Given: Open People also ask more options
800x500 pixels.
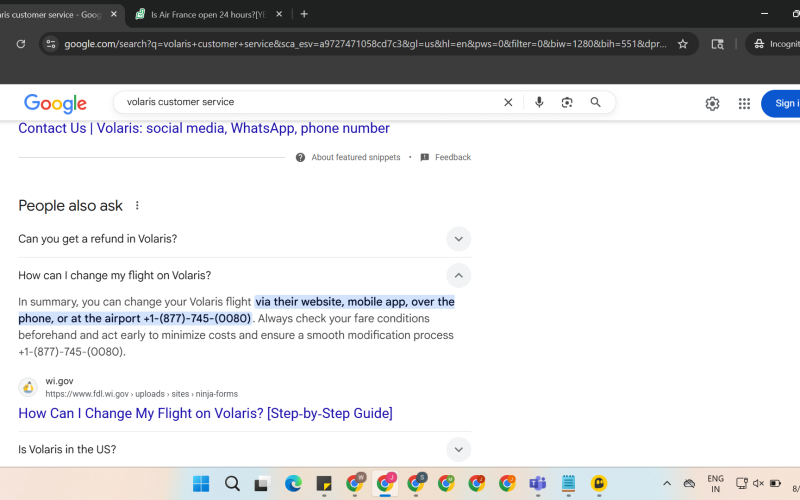Looking at the screenshot, I should coord(137,206).
